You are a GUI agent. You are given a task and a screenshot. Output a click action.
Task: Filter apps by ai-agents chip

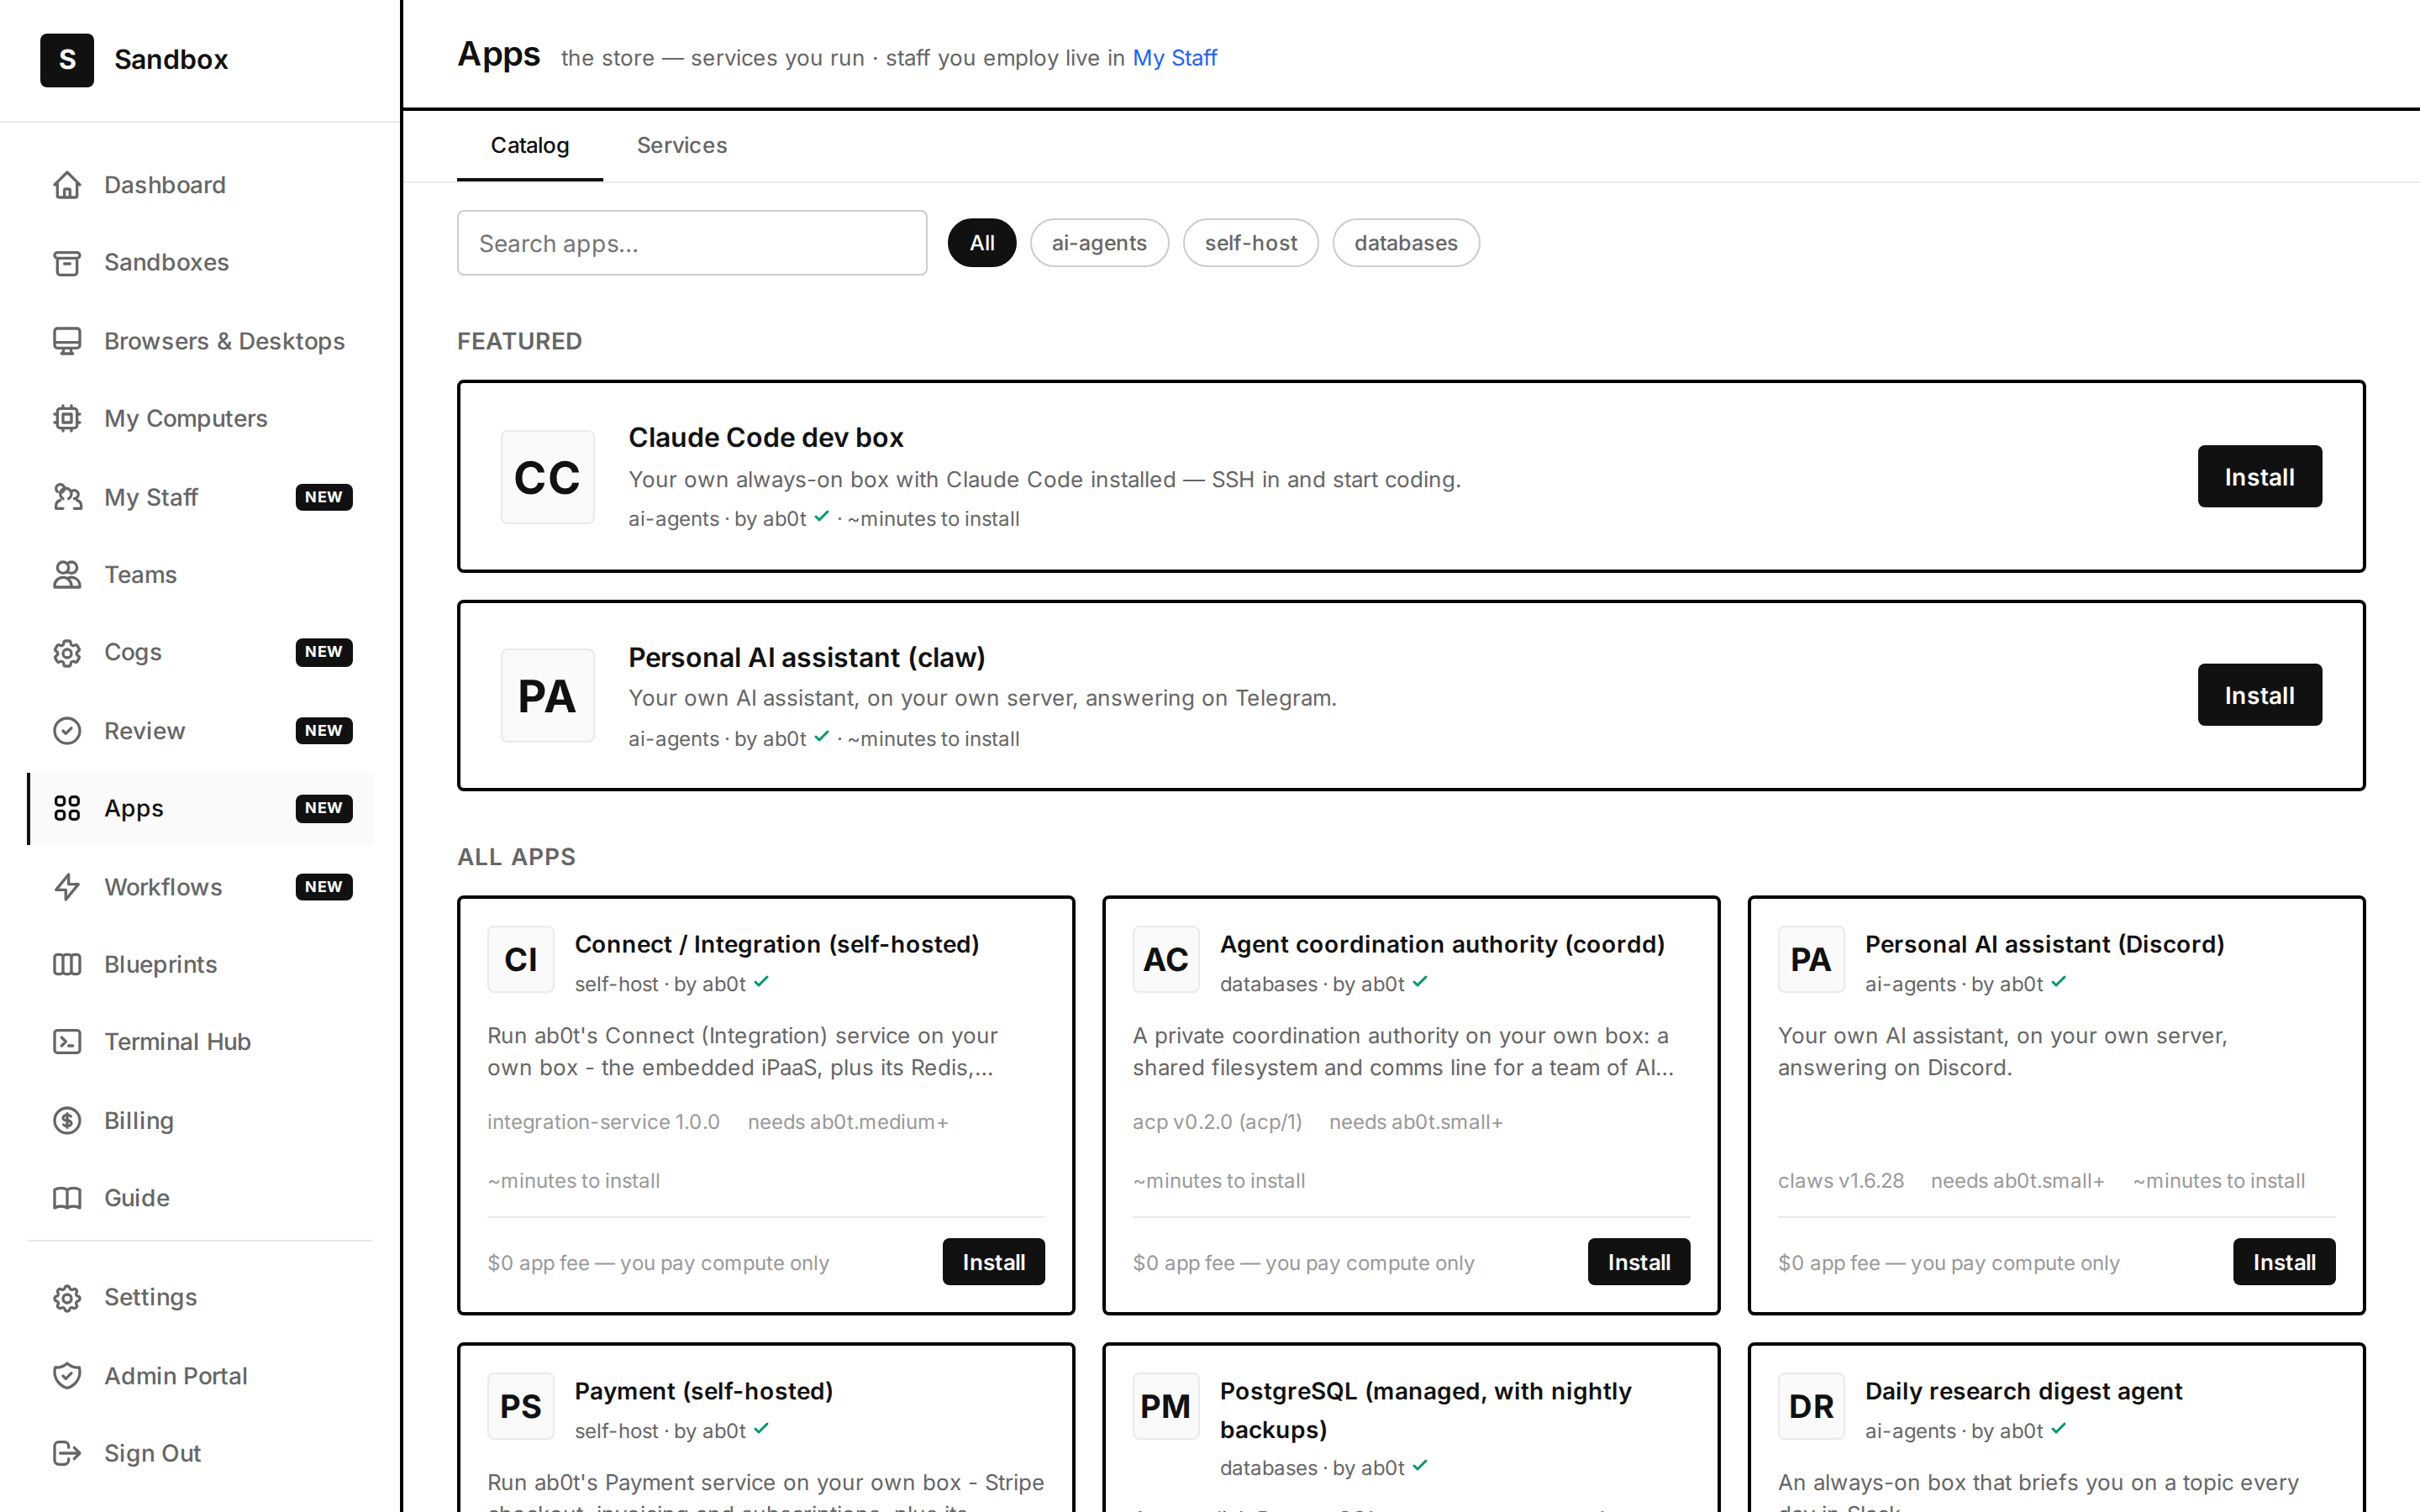click(1099, 243)
